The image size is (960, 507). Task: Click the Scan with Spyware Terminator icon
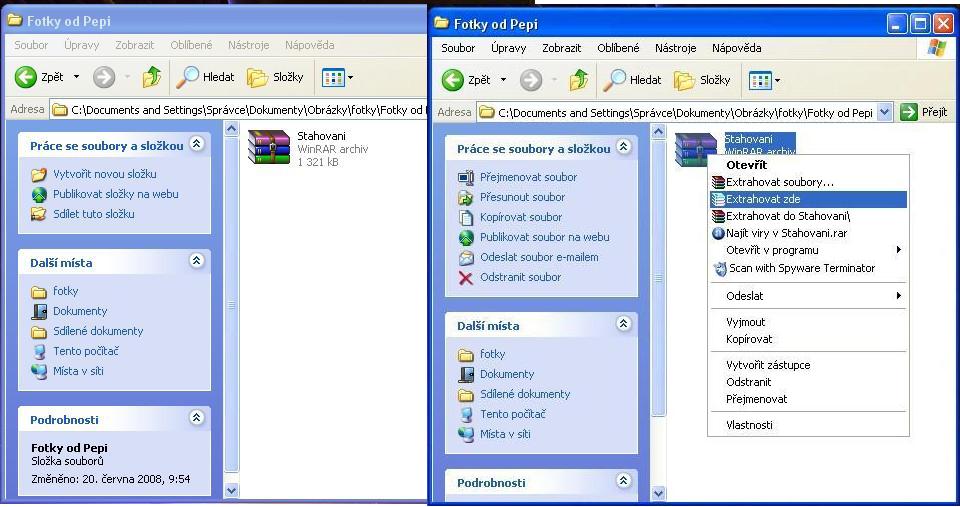(719, 268)
